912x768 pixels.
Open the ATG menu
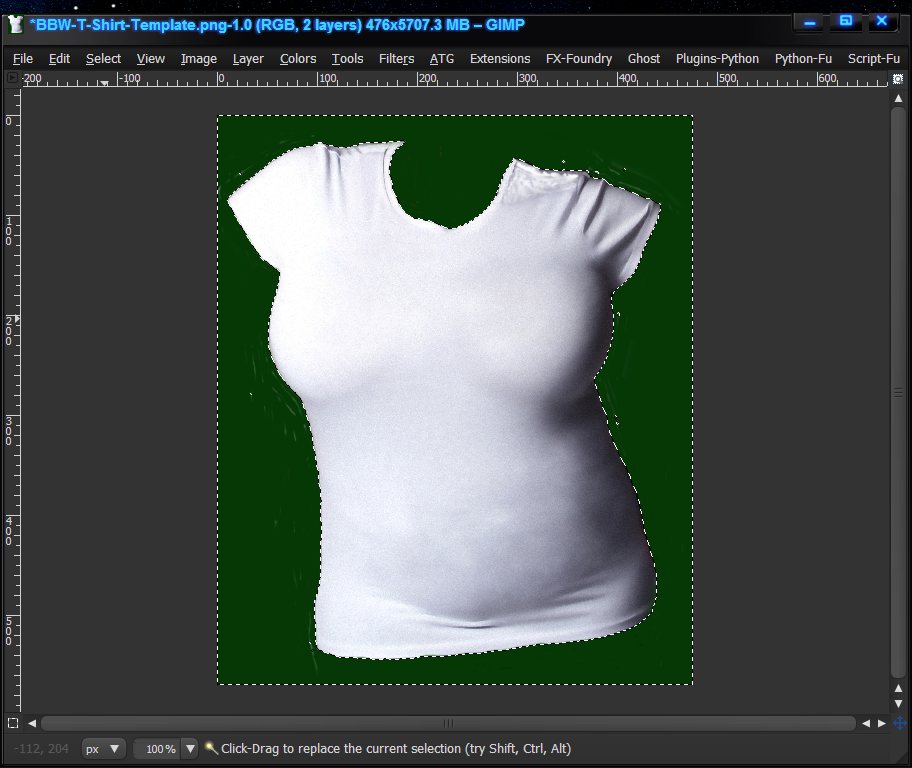(x=442, y=59)
